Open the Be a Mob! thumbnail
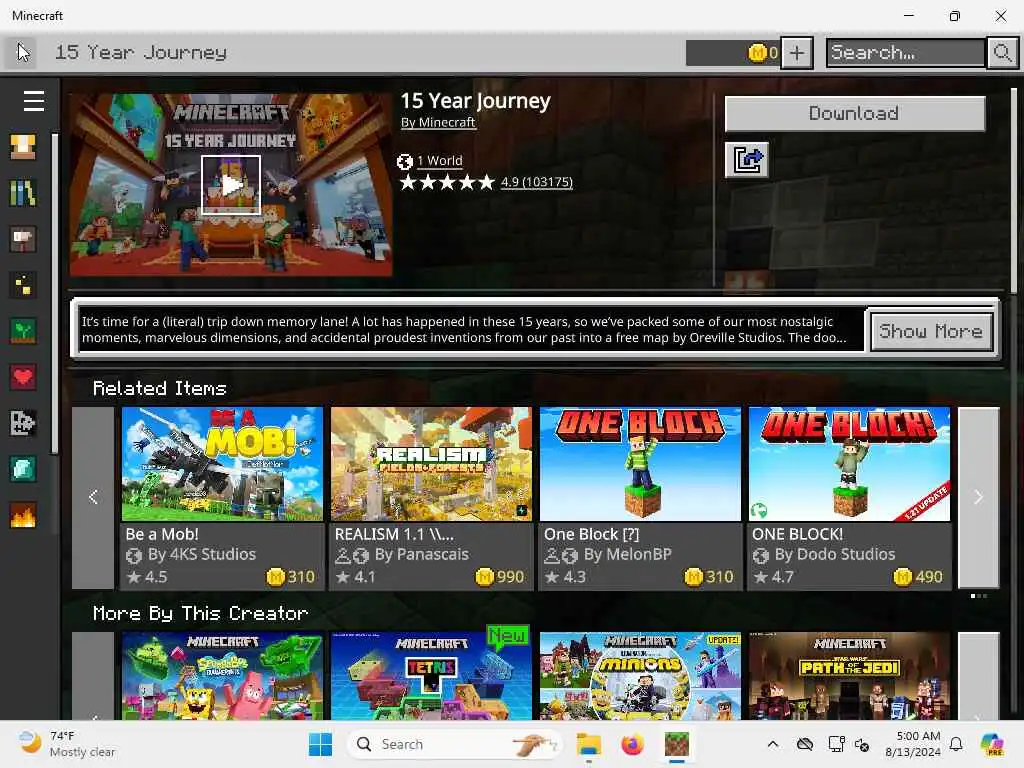The width and height of the screenshot is (1024, 768). [222, 464]
